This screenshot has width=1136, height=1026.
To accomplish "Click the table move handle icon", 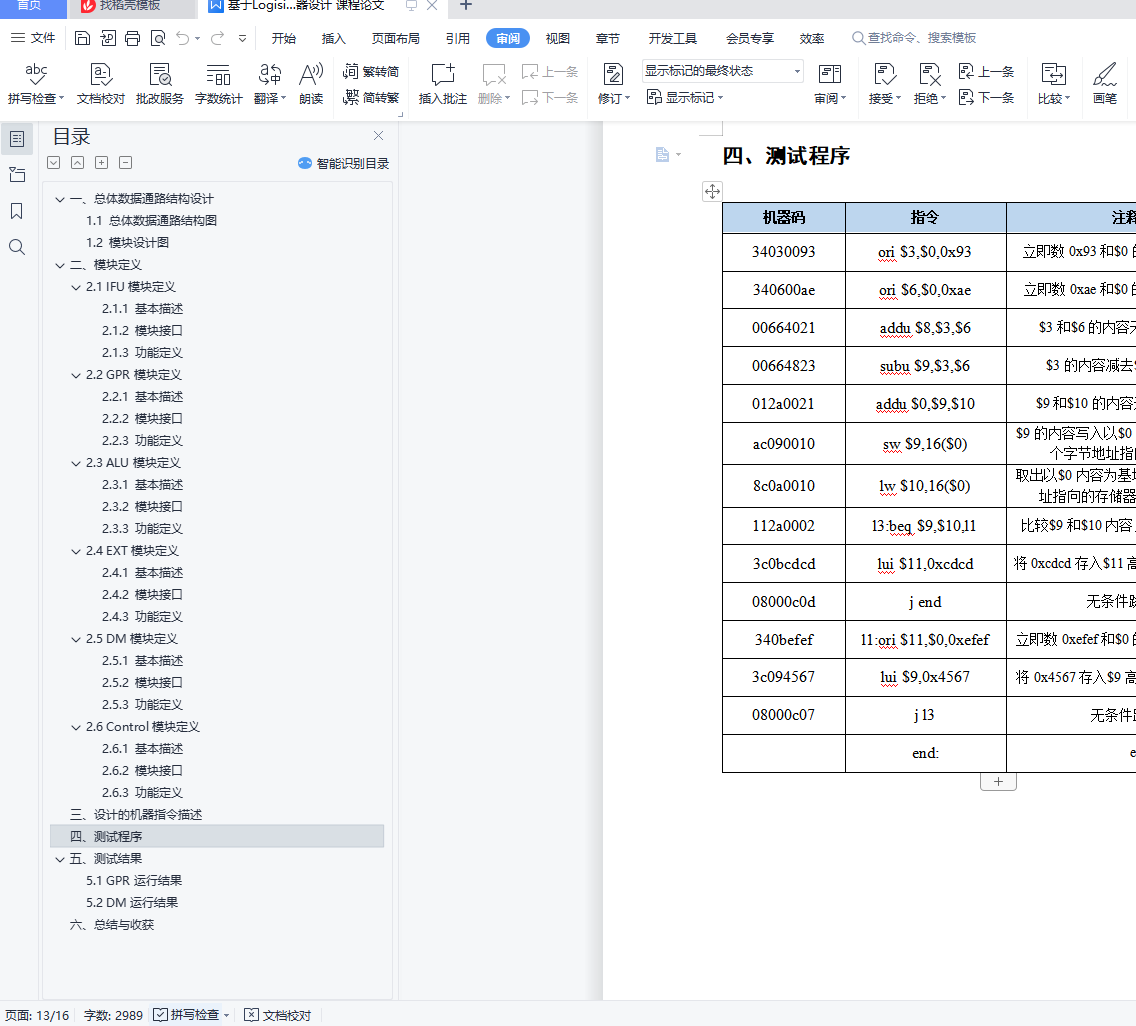I will click(712, 191).
